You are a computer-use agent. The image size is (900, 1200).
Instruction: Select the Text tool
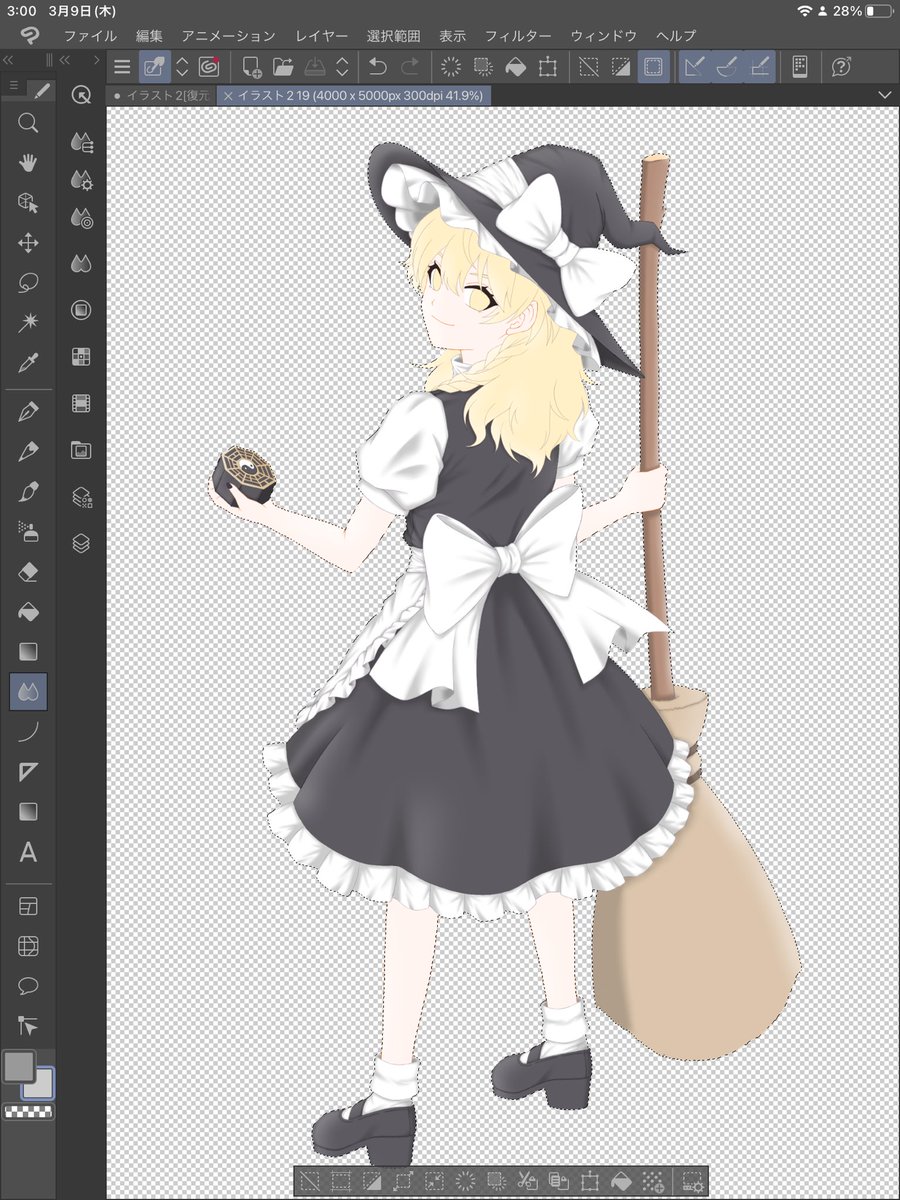pyautogui.click(x=28, y=853)
